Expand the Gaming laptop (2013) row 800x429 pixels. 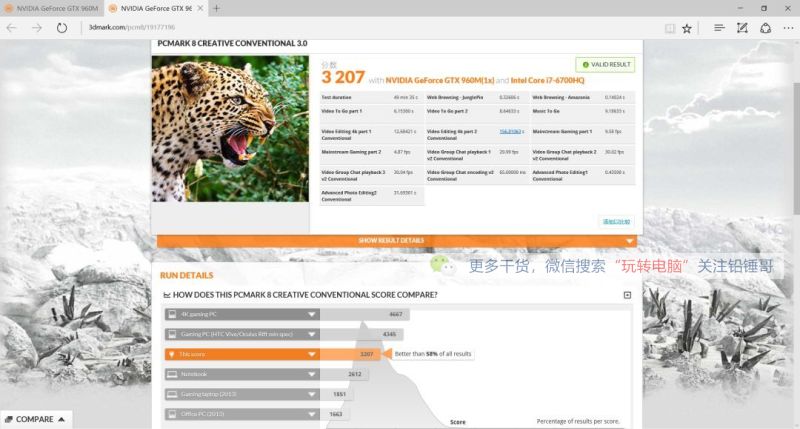[312, 394]
